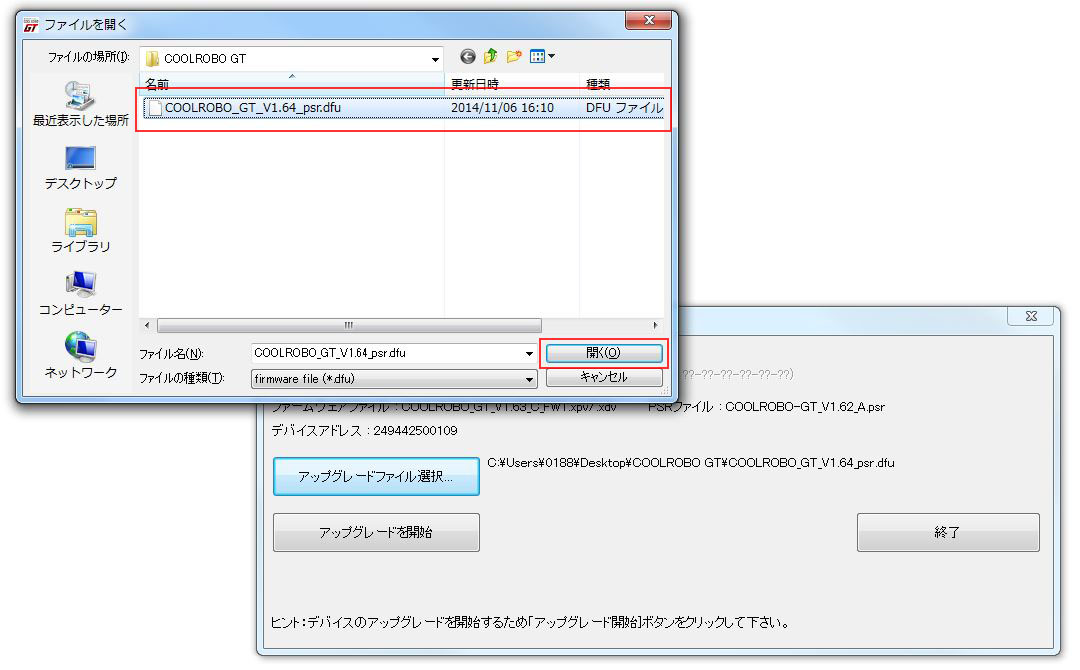Create a new folder icon
The image size is (1080, 670).
coord(514,56)
